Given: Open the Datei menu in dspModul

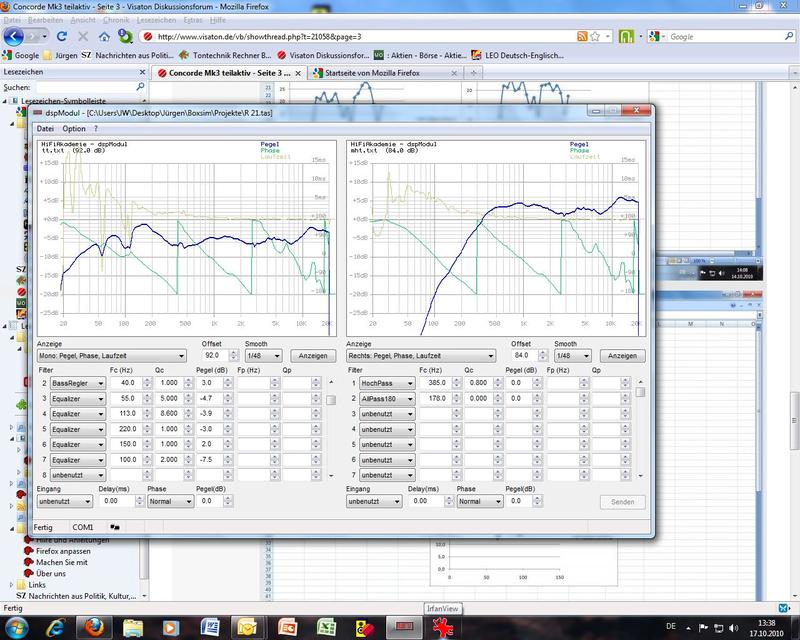Looking at the screenshot, I should click(x=45, y=129).
